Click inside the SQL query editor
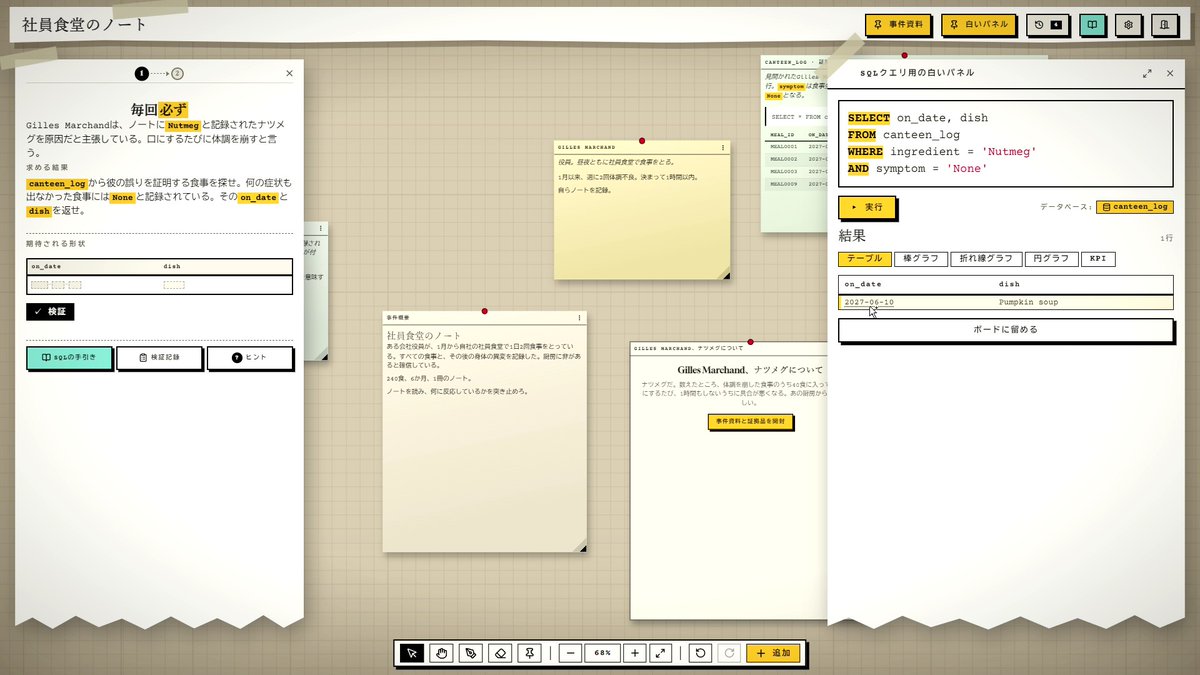Viewport: 1200px width, 675px height. pyautogui.click(x=1006, y=143)
